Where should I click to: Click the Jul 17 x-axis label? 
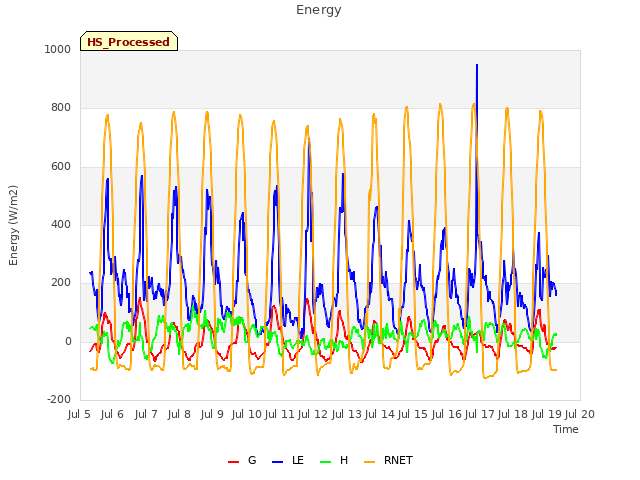[480, 415]
